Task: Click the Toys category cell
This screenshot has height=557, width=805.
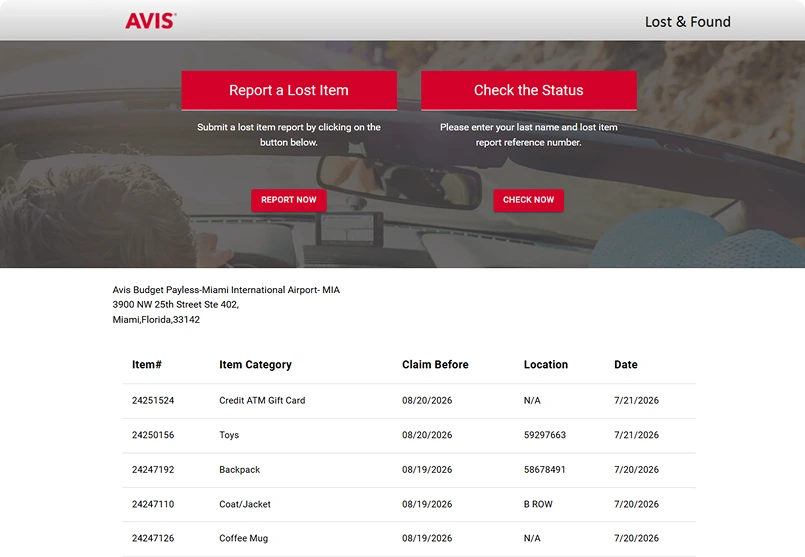Action: pos(229,435)
